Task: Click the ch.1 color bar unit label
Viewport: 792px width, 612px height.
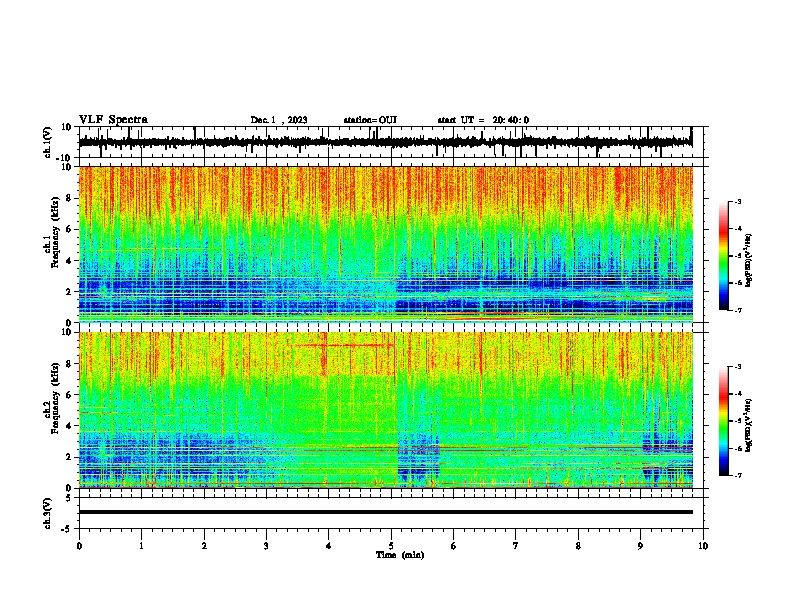Action: 749,260
